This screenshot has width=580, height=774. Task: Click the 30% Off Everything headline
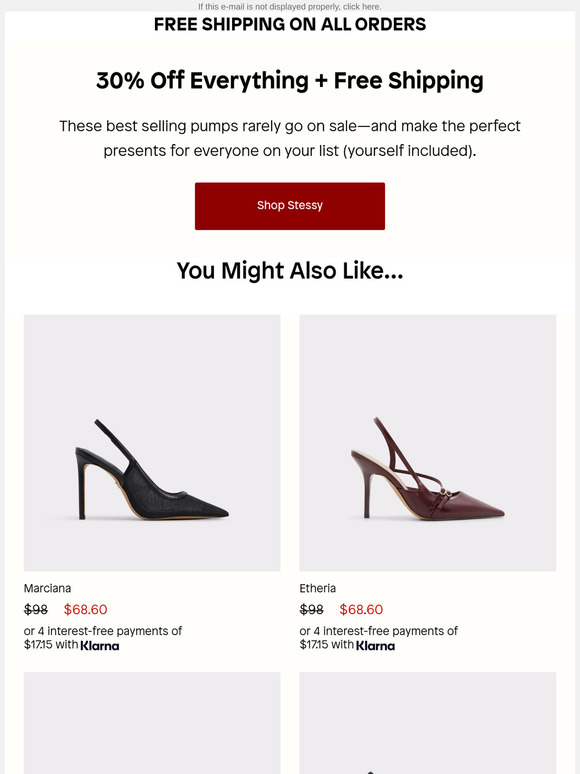290,80
